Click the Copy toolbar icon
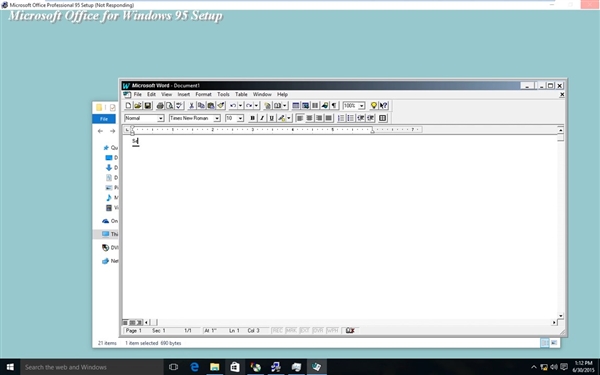The height and width of the screenshot is (375, 600). coord(201,106)
